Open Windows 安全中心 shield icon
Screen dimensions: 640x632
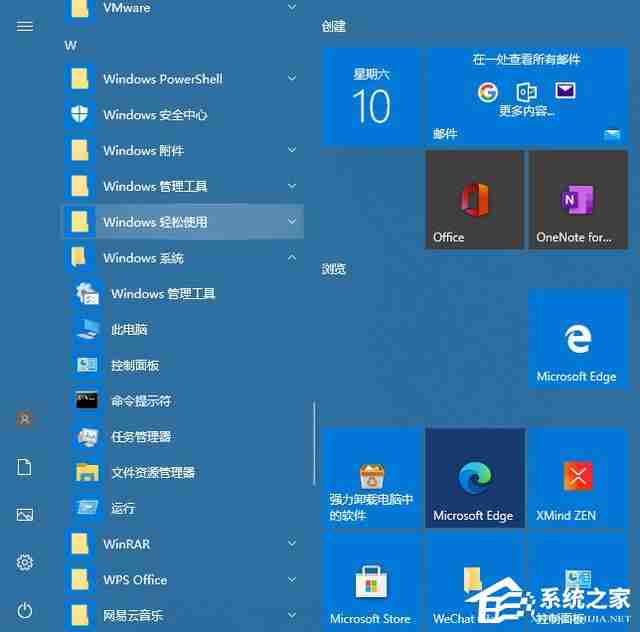click(80, 114)
